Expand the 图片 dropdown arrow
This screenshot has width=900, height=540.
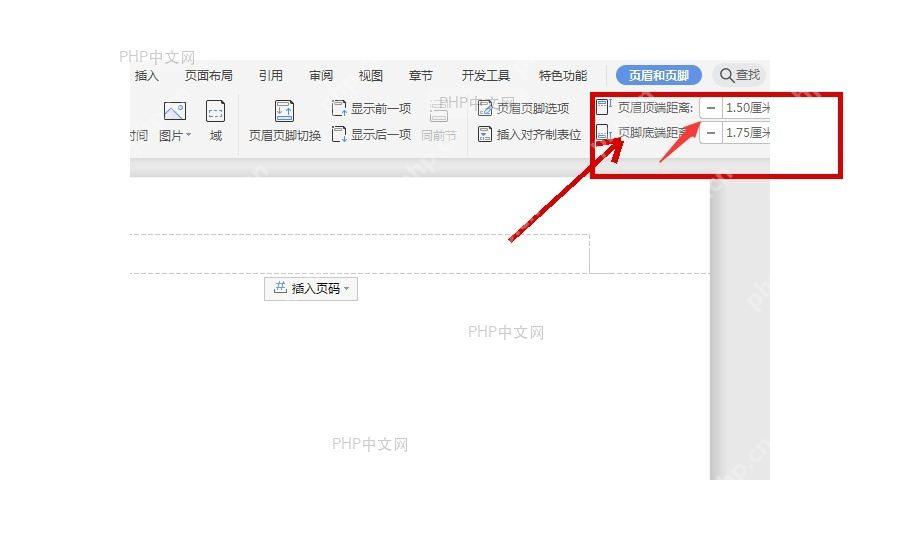[188, 135]
